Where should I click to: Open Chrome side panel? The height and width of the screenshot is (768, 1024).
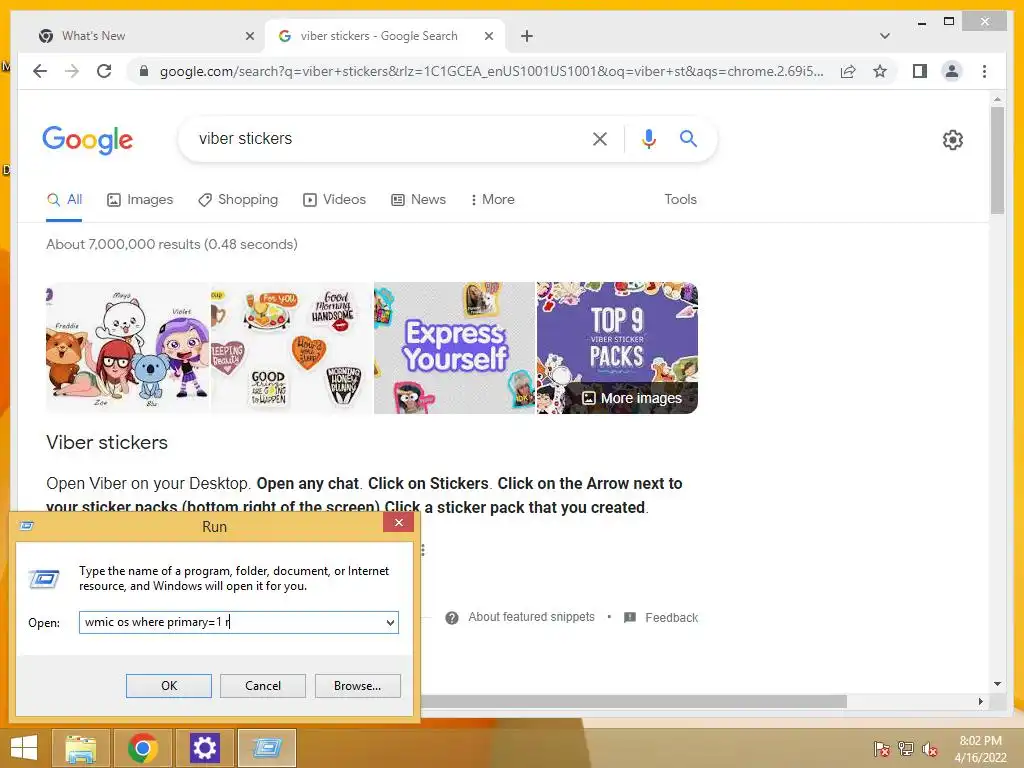pos(920,71)
